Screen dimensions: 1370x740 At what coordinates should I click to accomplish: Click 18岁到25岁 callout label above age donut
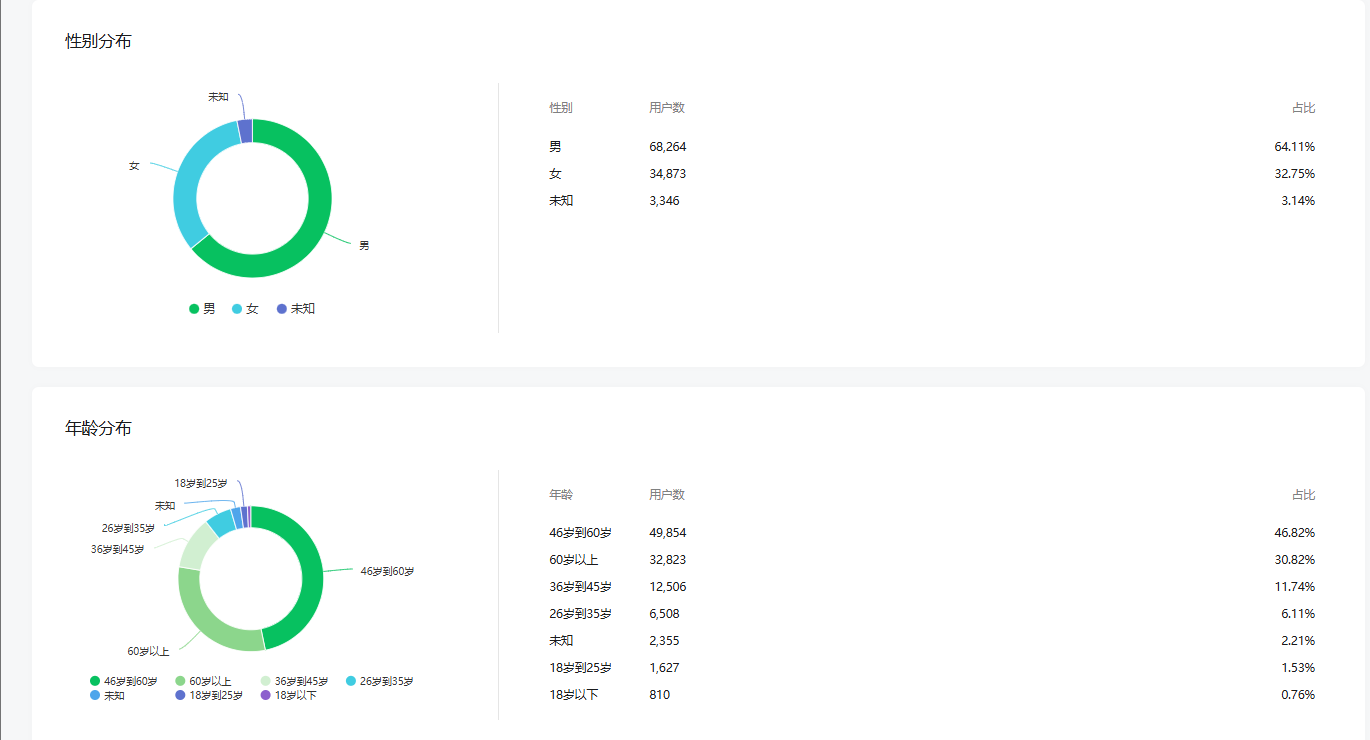coord(201,483)
